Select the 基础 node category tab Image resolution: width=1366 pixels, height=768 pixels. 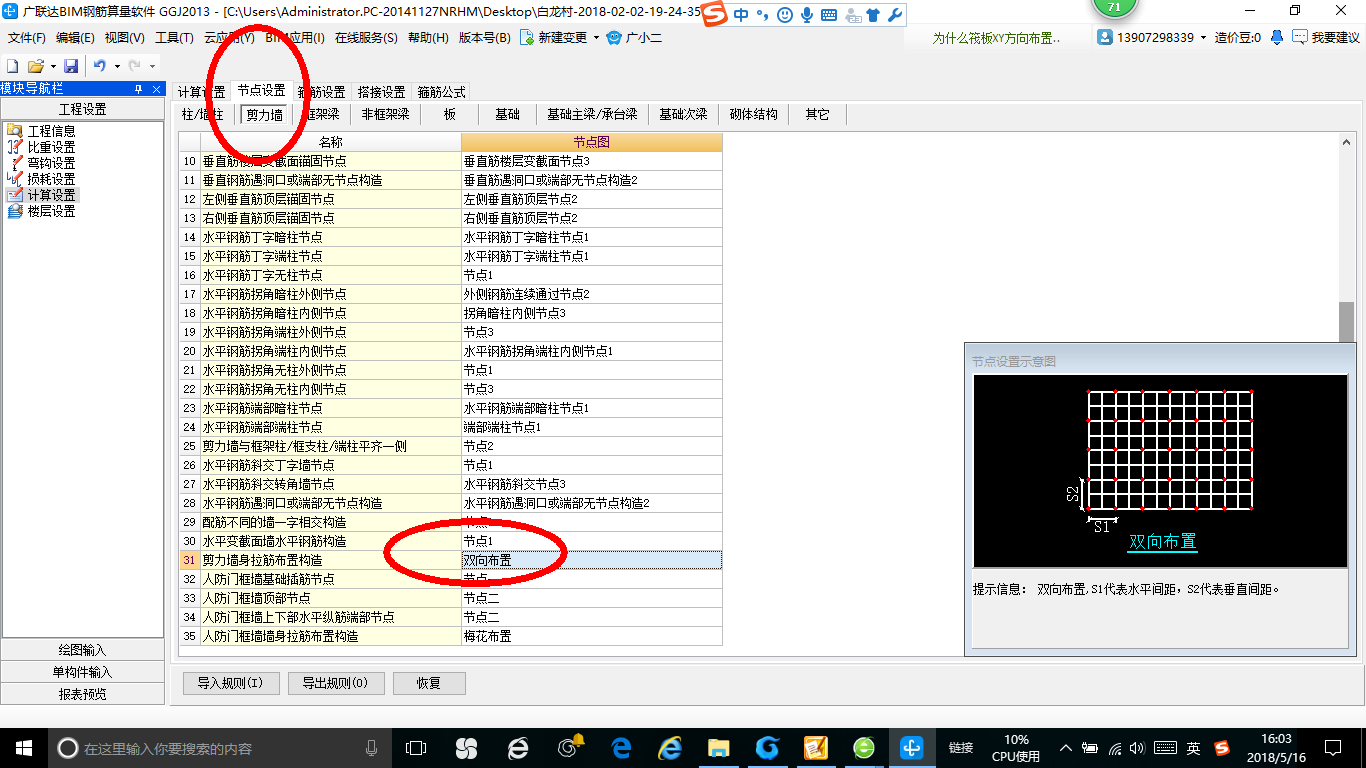tap(507, 114)
